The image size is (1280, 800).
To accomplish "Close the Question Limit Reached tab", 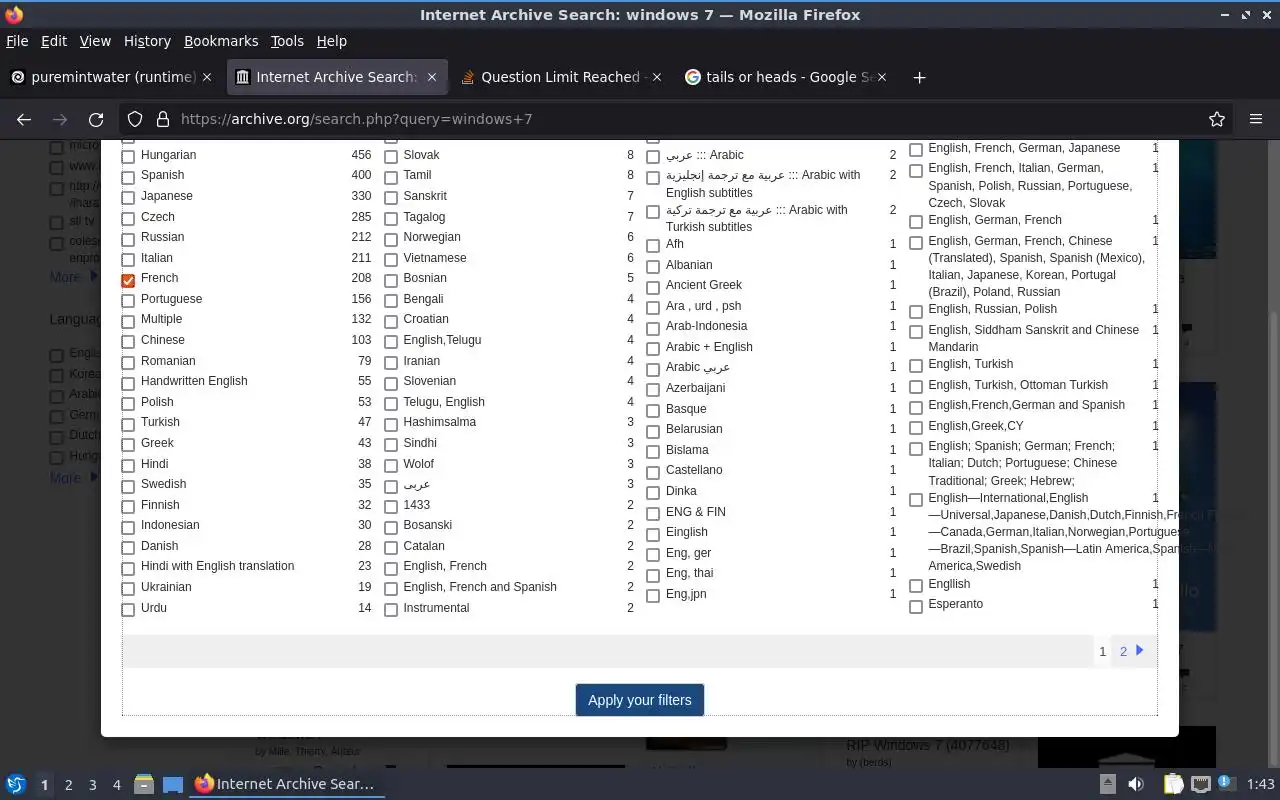I will tap(657, 77).
